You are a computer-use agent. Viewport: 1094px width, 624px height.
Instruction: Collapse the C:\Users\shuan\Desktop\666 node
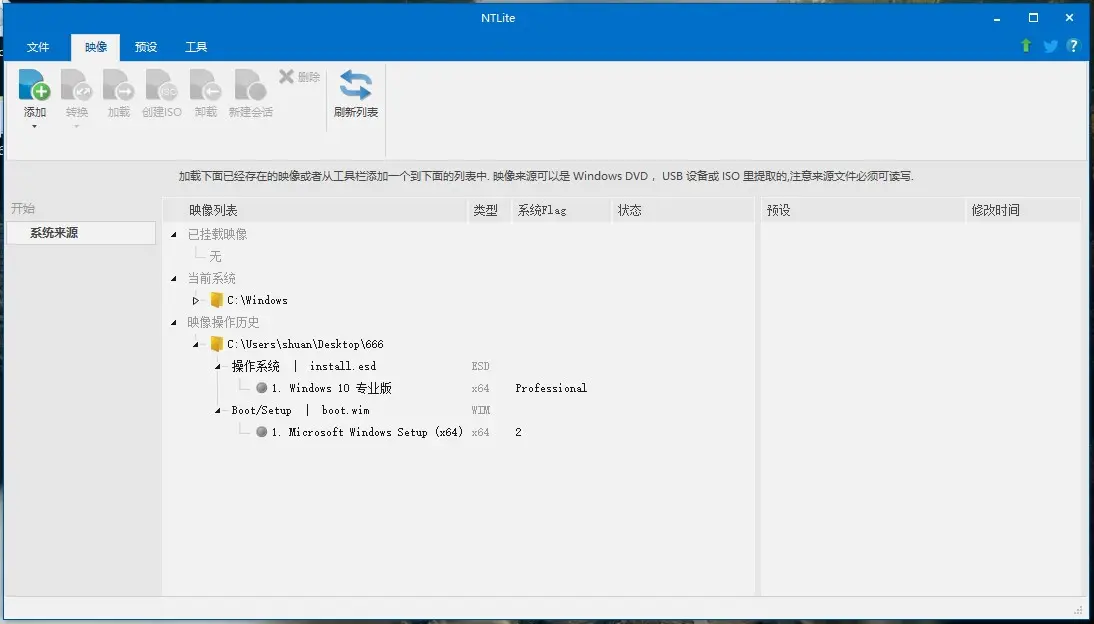(196, 344)
